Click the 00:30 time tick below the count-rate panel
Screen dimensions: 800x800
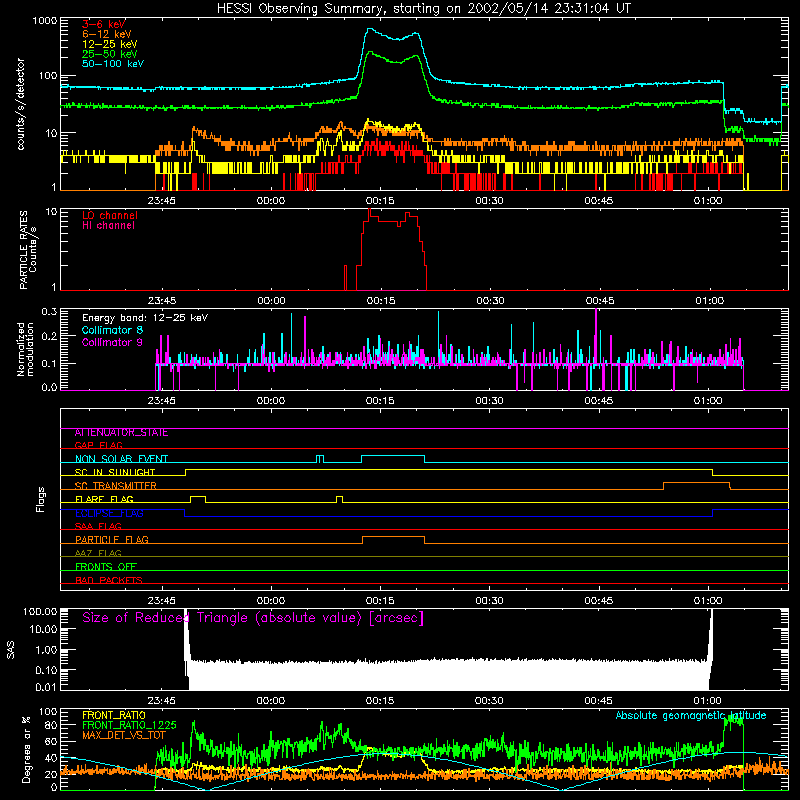[489, 201]
